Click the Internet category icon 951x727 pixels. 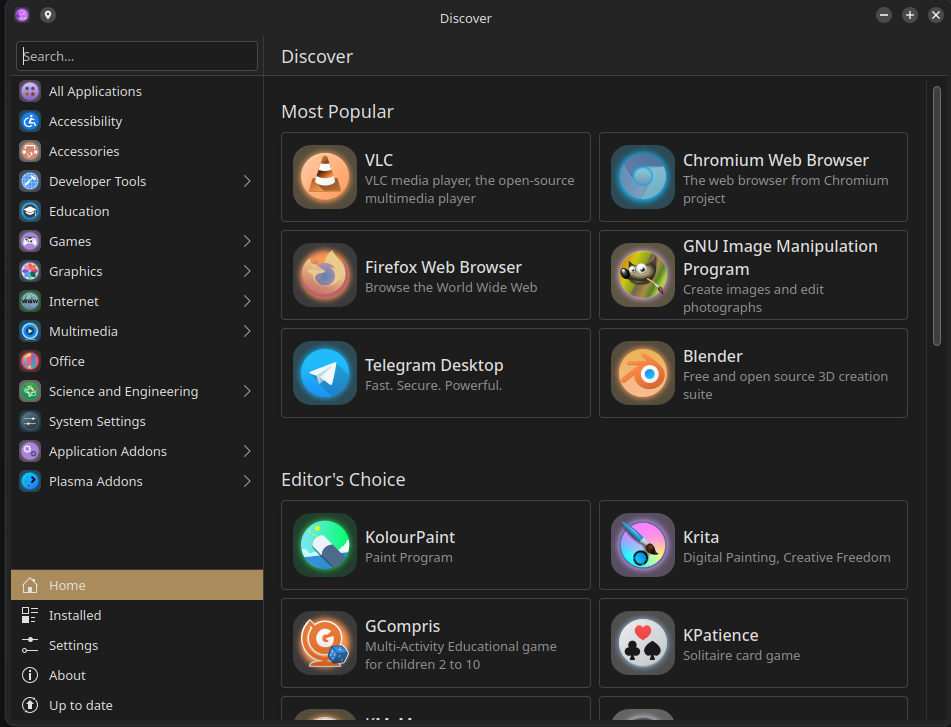coord(30,301)
